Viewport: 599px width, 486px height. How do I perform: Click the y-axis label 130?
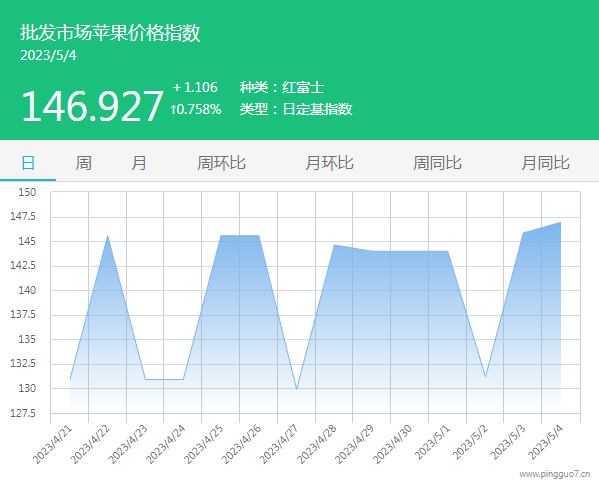(x=27, y=388)
